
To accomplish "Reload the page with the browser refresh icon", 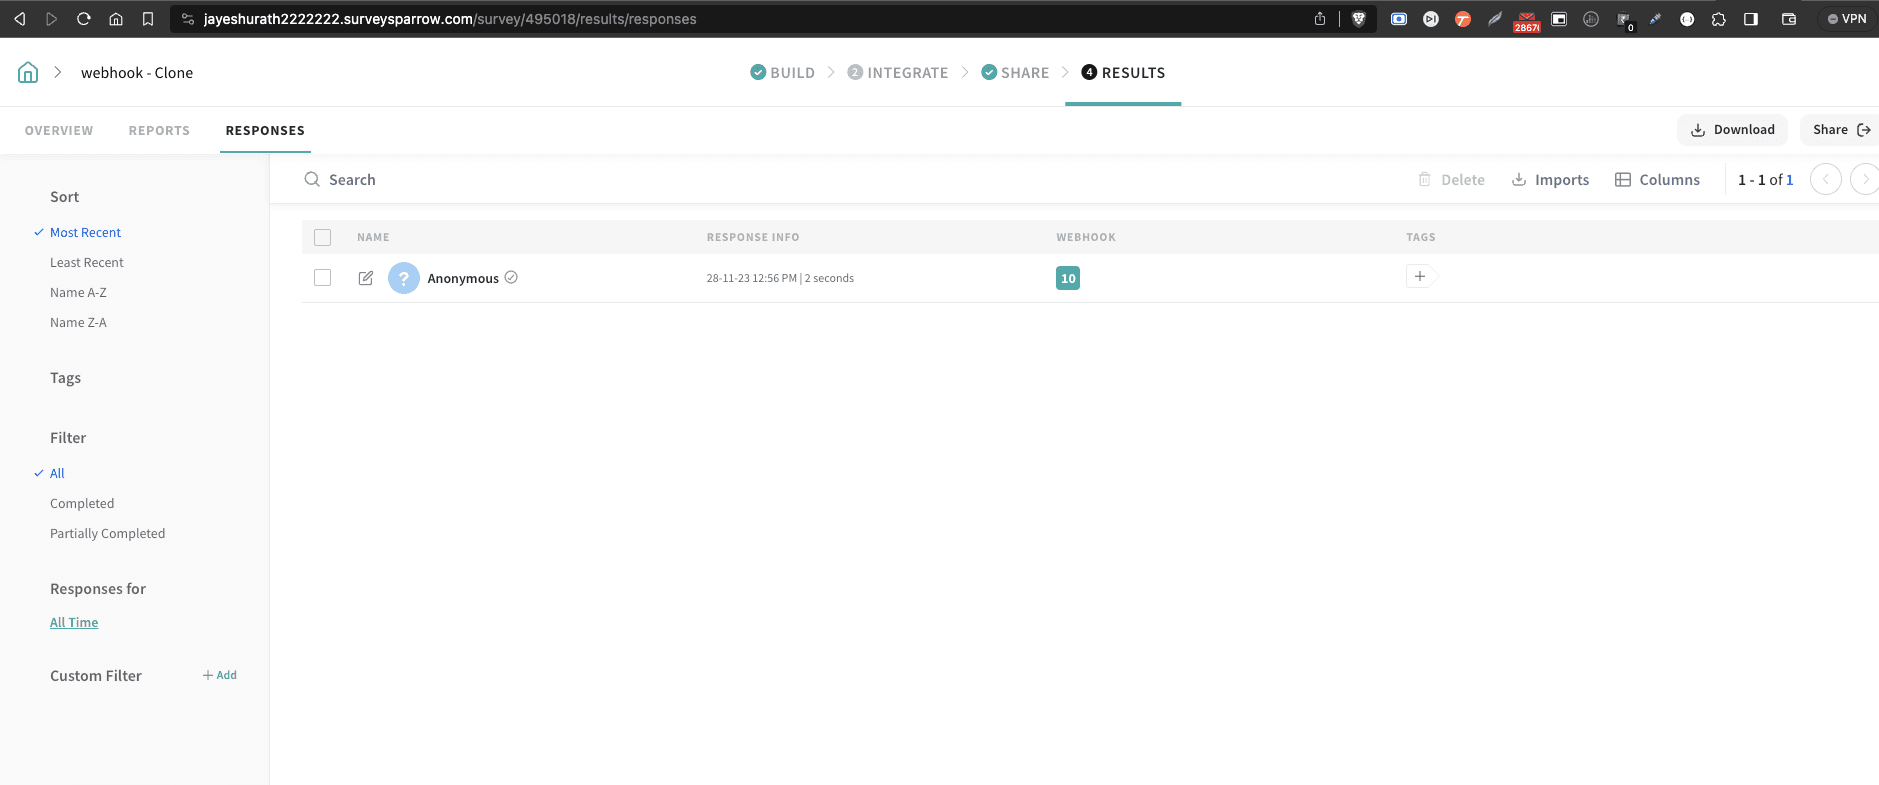I will point(84,19).
